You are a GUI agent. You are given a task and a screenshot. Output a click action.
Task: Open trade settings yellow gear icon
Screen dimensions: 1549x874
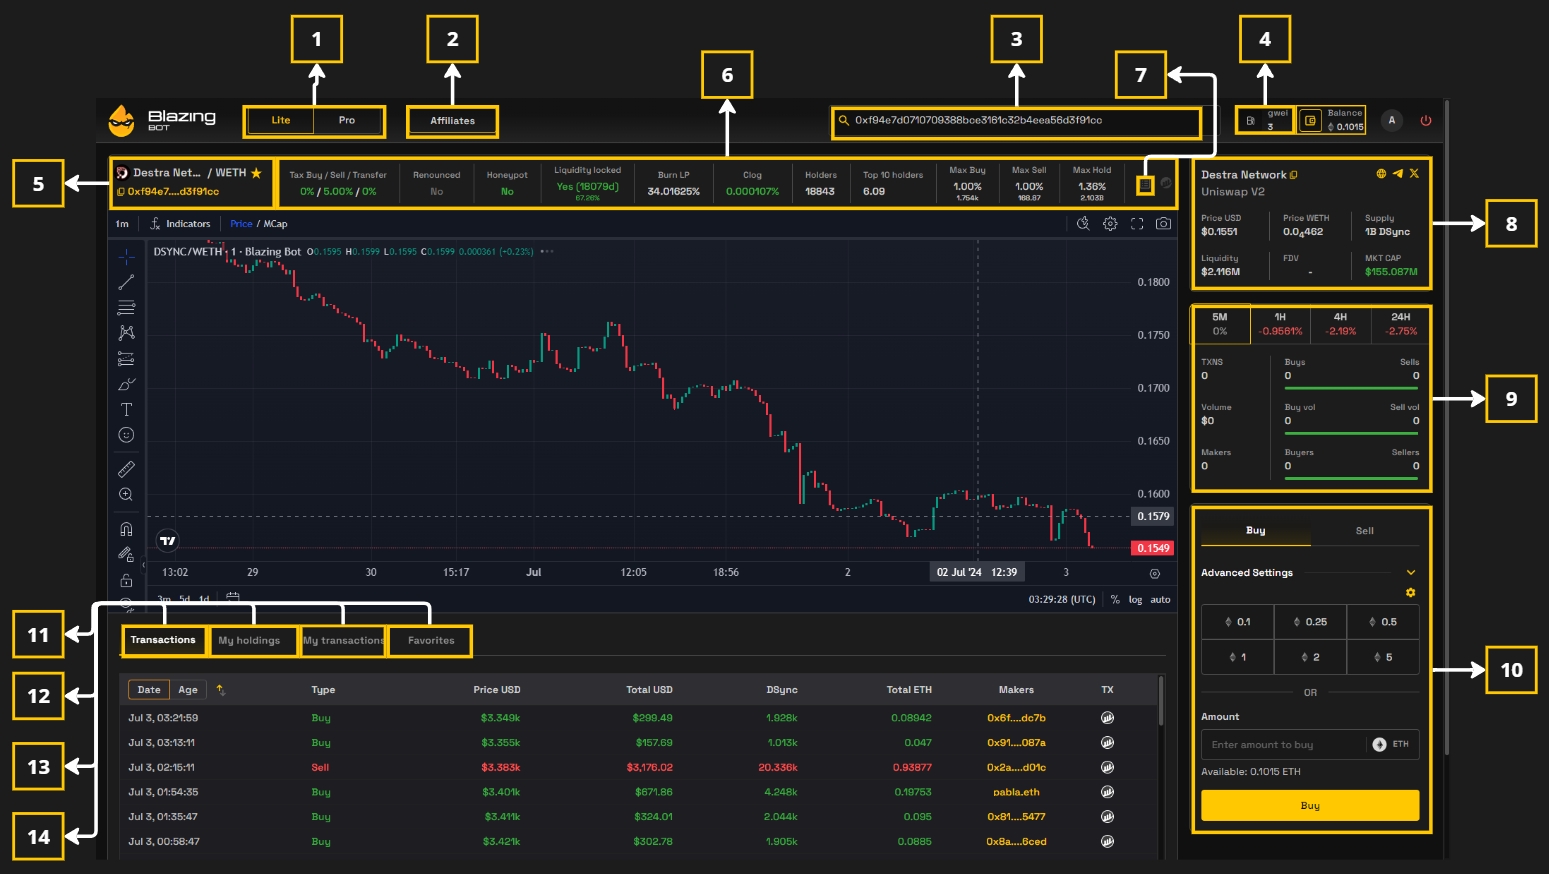point(1410,593)
